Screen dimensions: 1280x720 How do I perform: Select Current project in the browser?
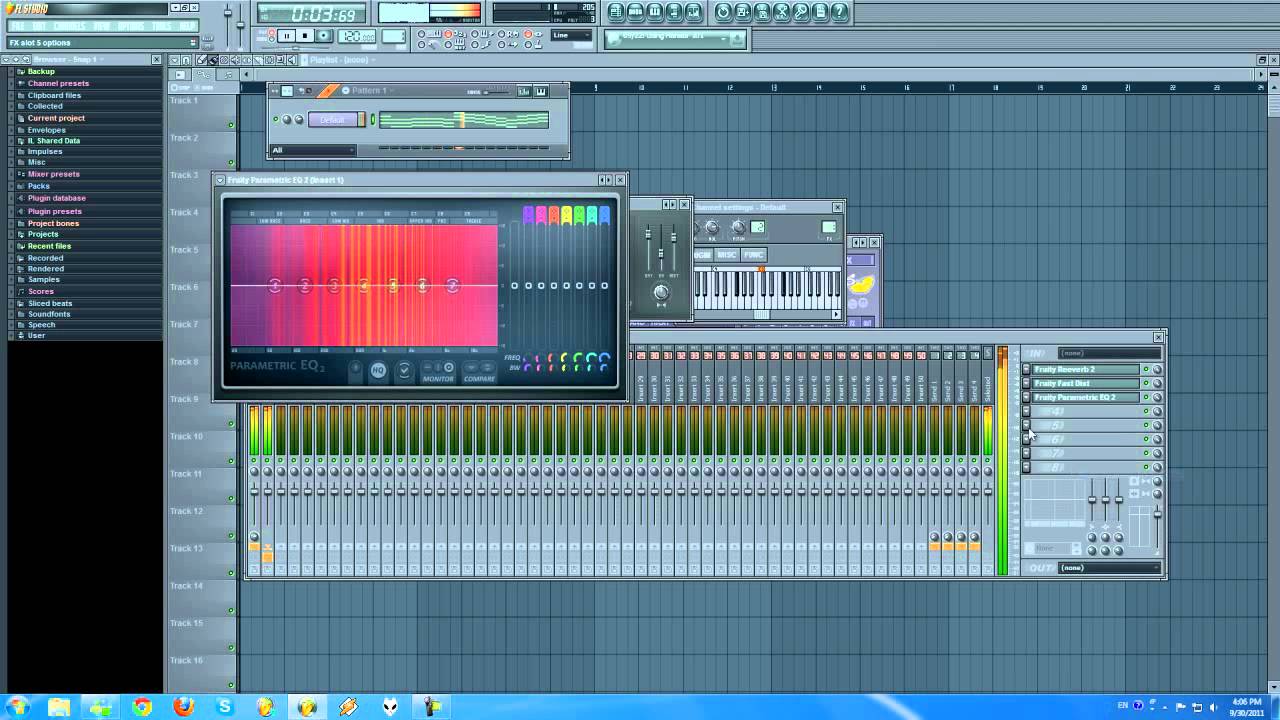click(x=56, y=118)
